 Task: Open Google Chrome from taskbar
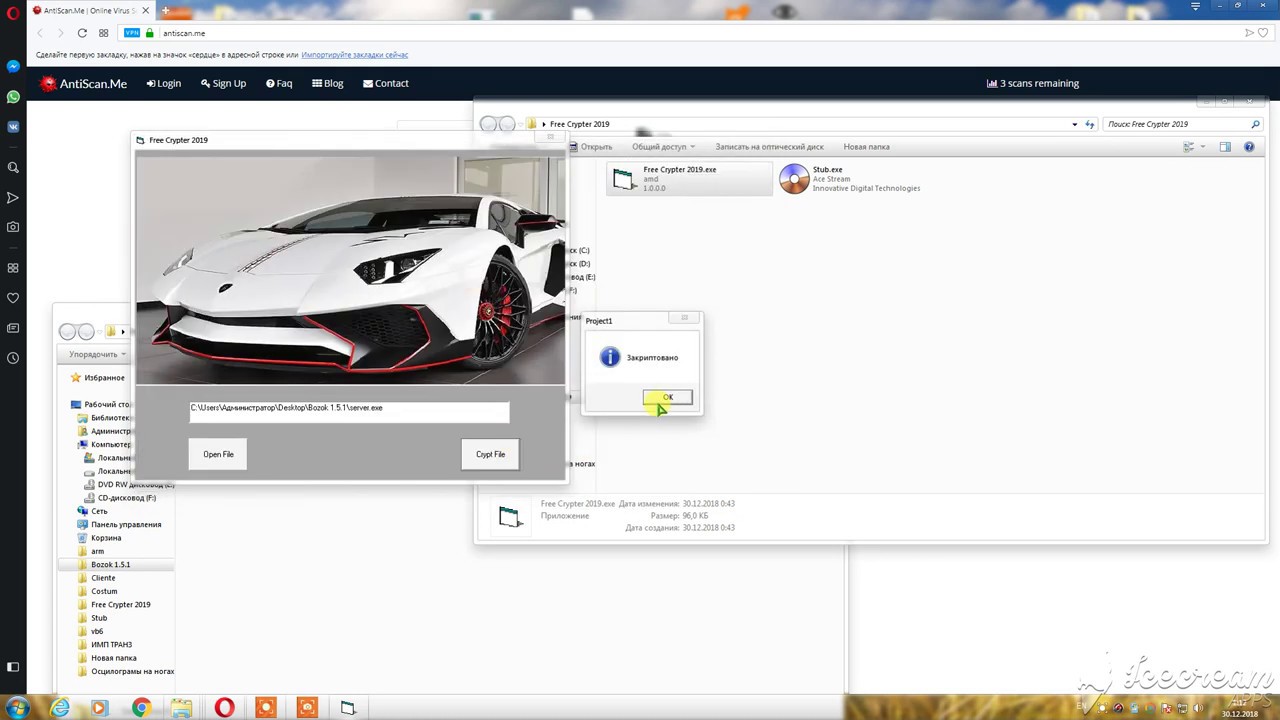(x=141, y=708)
